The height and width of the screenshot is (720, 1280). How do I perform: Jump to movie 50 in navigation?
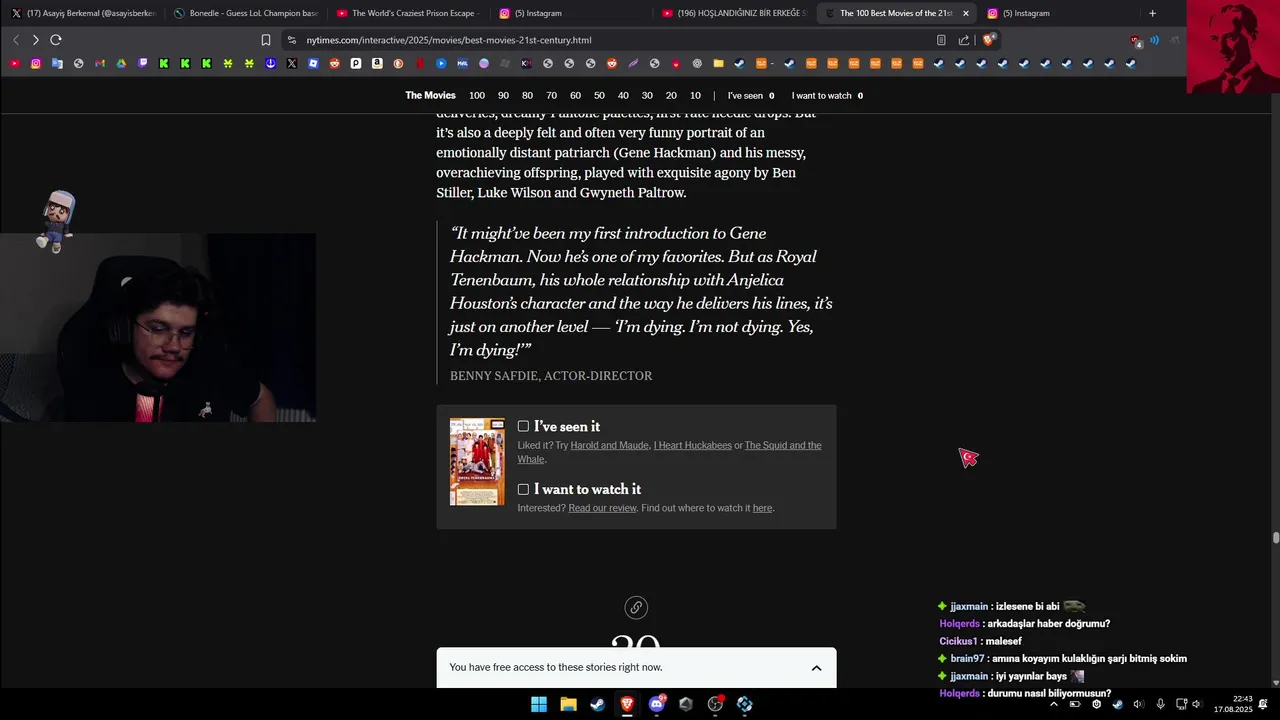[599, 96]
